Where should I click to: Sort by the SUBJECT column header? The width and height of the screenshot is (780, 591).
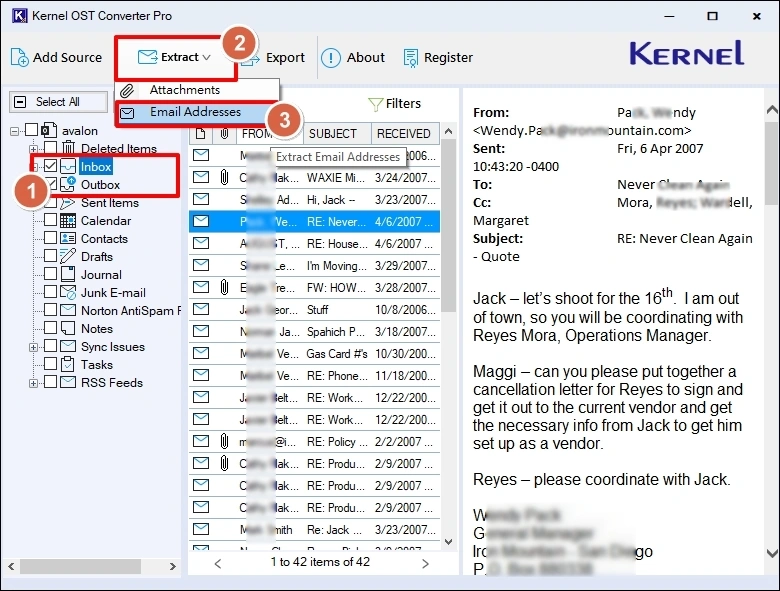click(x=337, y=134)
